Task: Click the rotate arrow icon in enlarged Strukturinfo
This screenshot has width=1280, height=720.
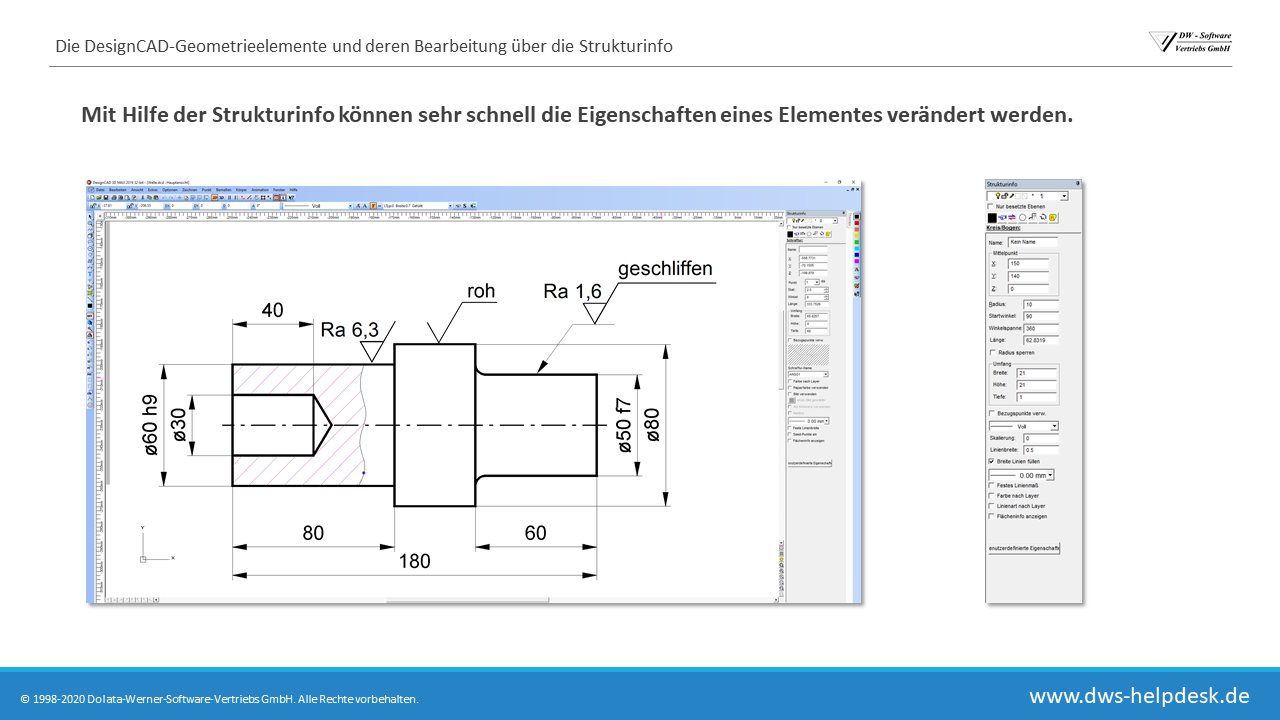Action: click(x=1043, y=217)
